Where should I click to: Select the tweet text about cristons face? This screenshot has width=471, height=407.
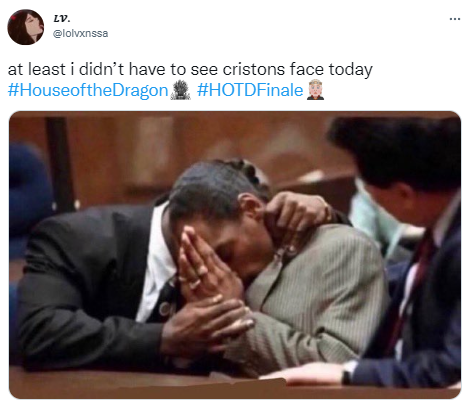coord(190,69)
